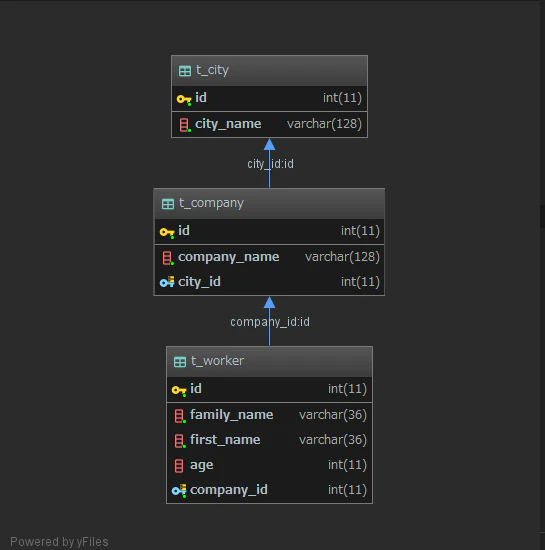Screen dimensions: 545x550
Task: Click the column icon beside city_name
Action: point(185,125)
